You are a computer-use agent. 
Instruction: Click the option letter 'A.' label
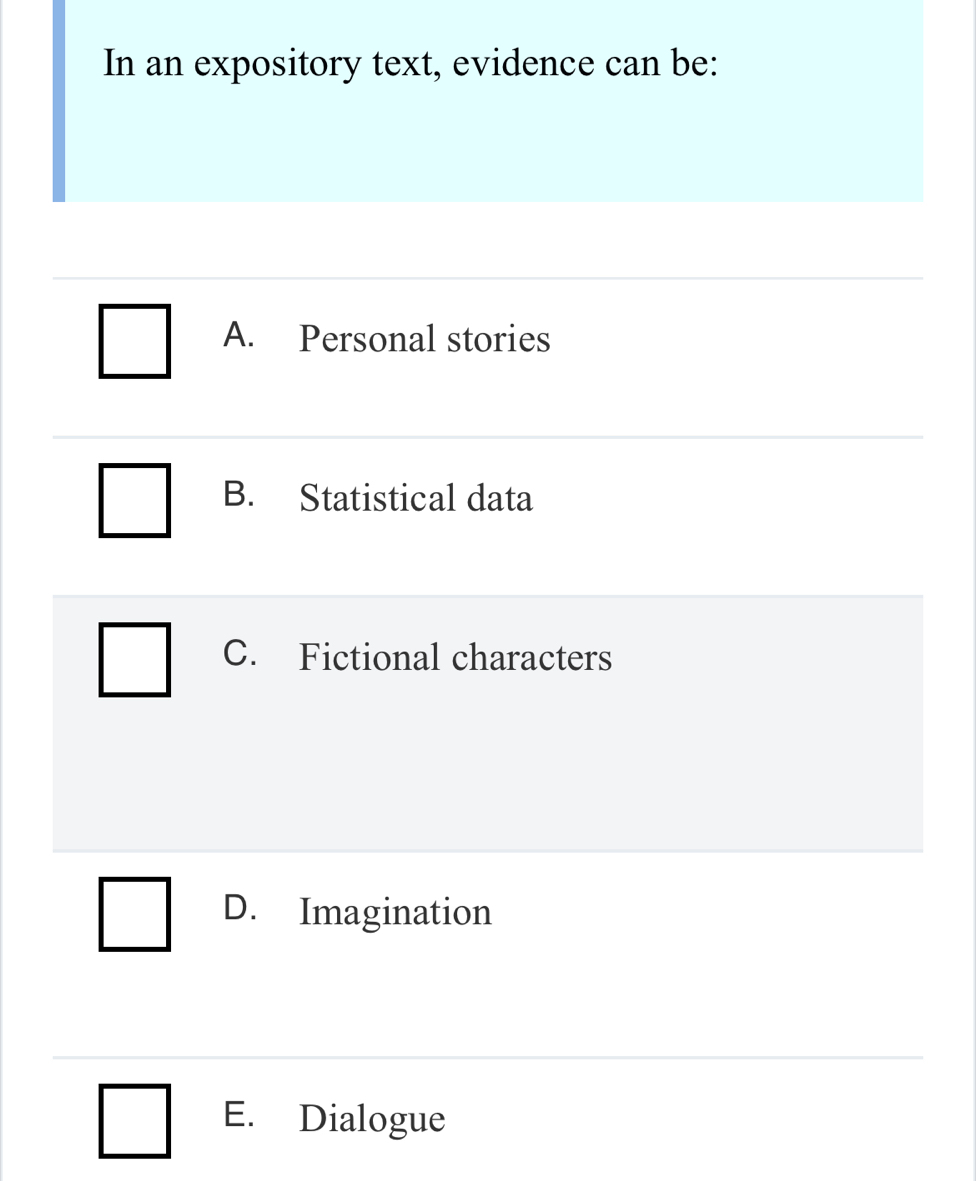pyautogui.click(x=239, y=336)
